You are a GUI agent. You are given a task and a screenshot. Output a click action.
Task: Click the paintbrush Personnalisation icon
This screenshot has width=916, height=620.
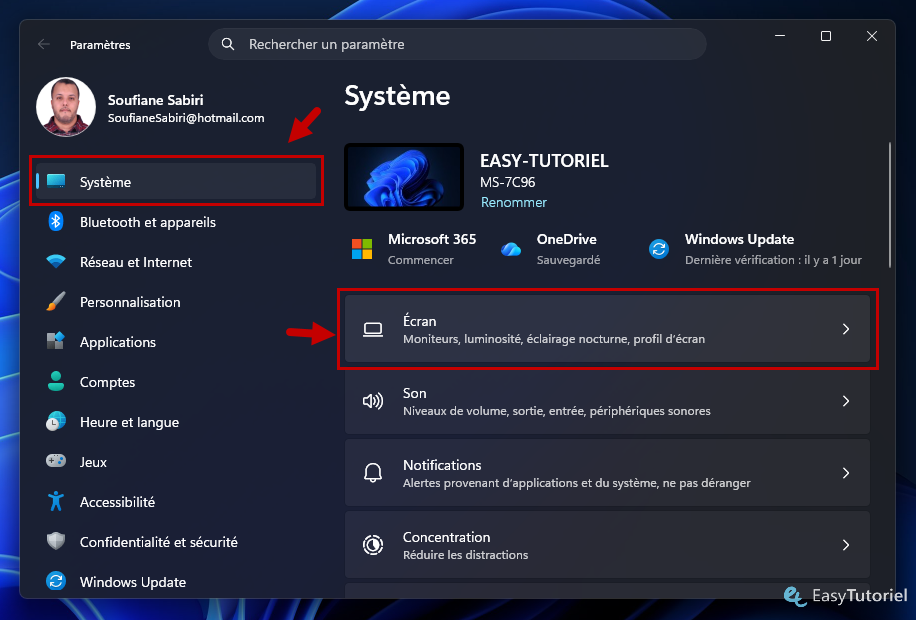(56, 302)
